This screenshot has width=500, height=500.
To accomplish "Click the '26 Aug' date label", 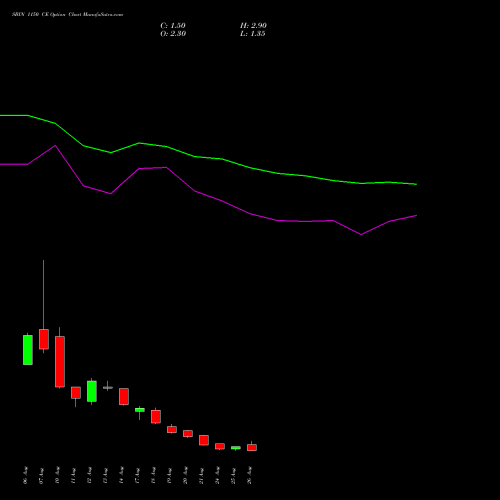I will [x=250, y=475].
